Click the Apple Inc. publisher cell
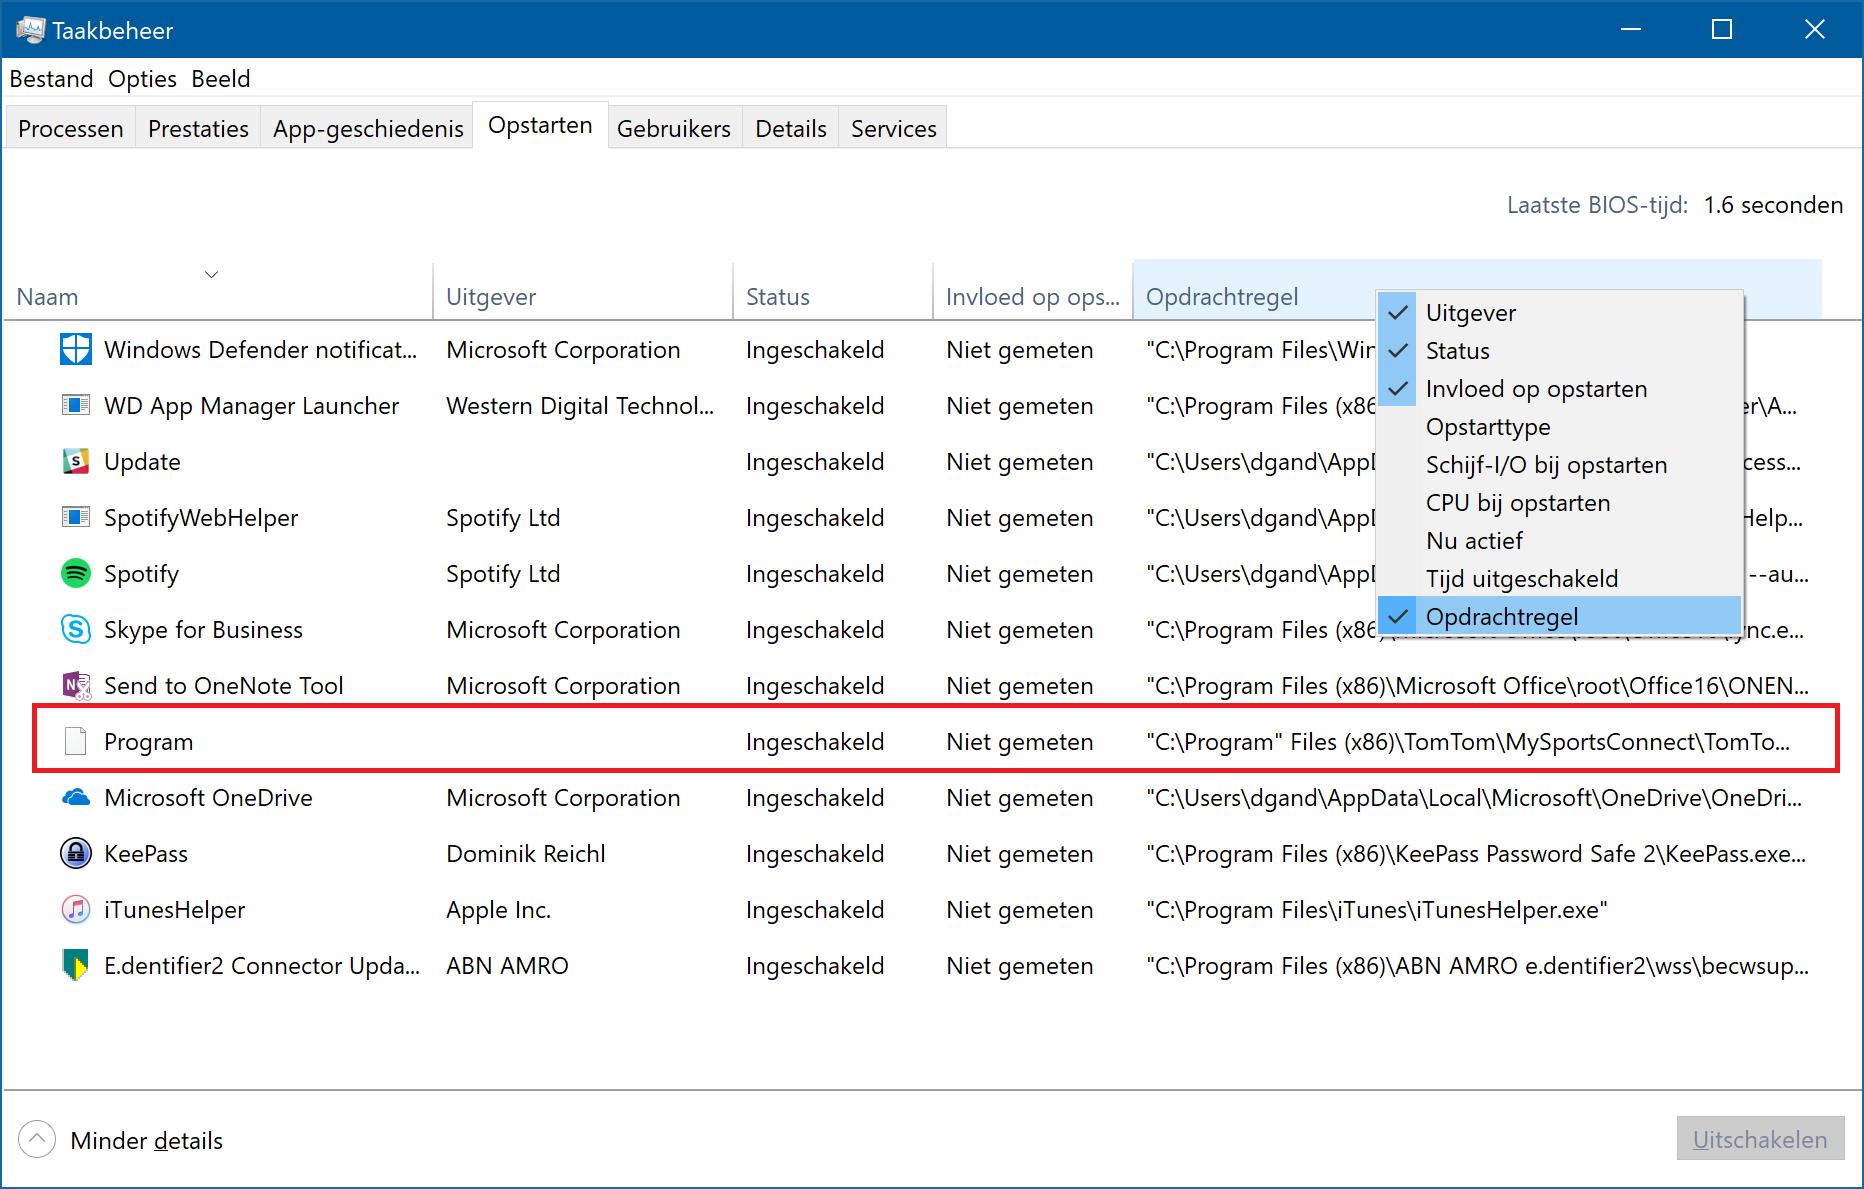The height and width of the screenshot is (1189, 1864). 498,910
